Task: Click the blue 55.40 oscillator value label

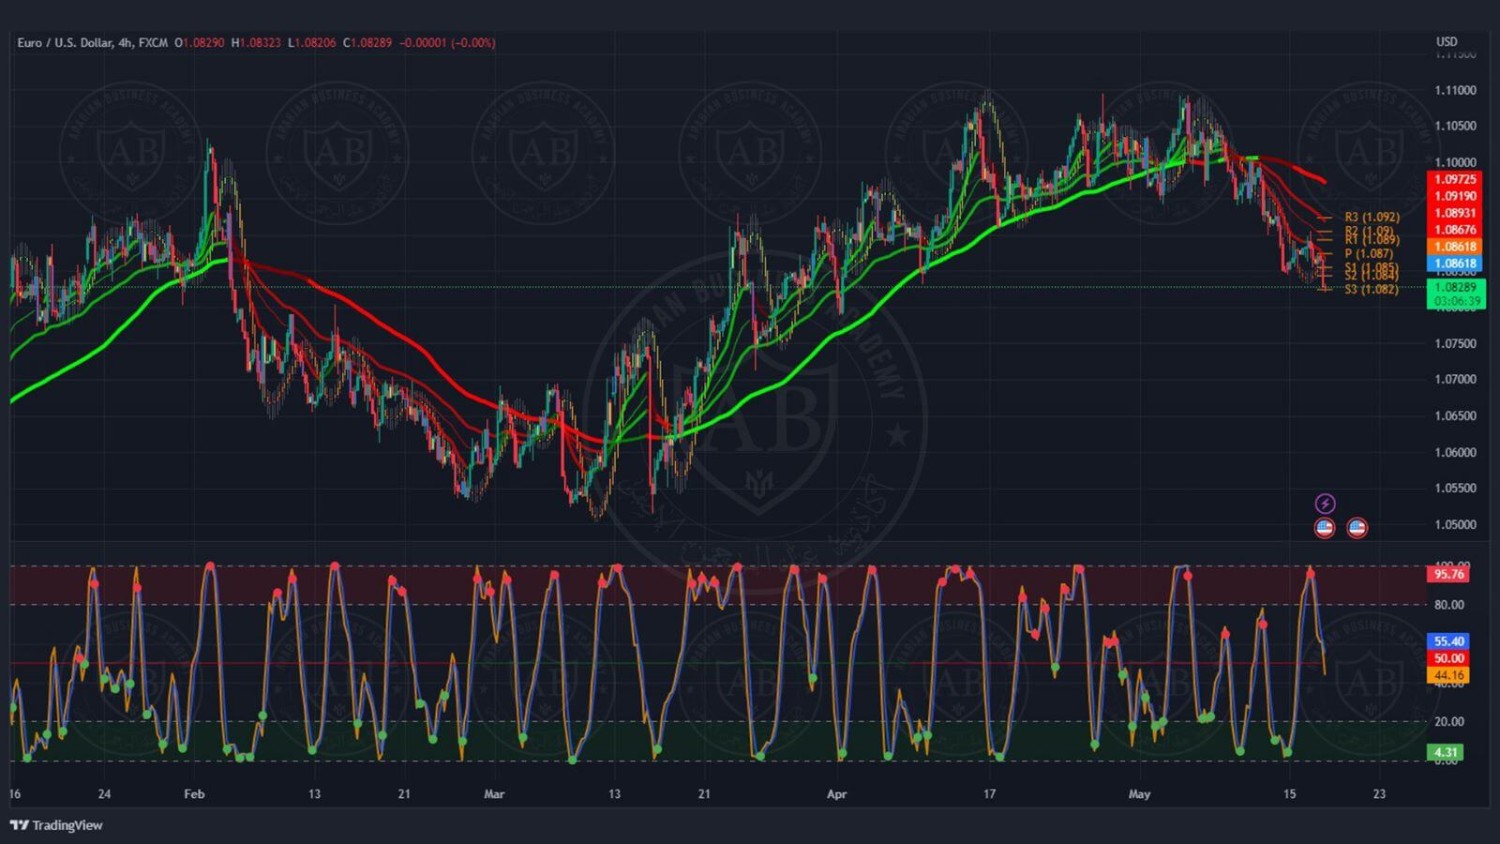Action: 1449,642
